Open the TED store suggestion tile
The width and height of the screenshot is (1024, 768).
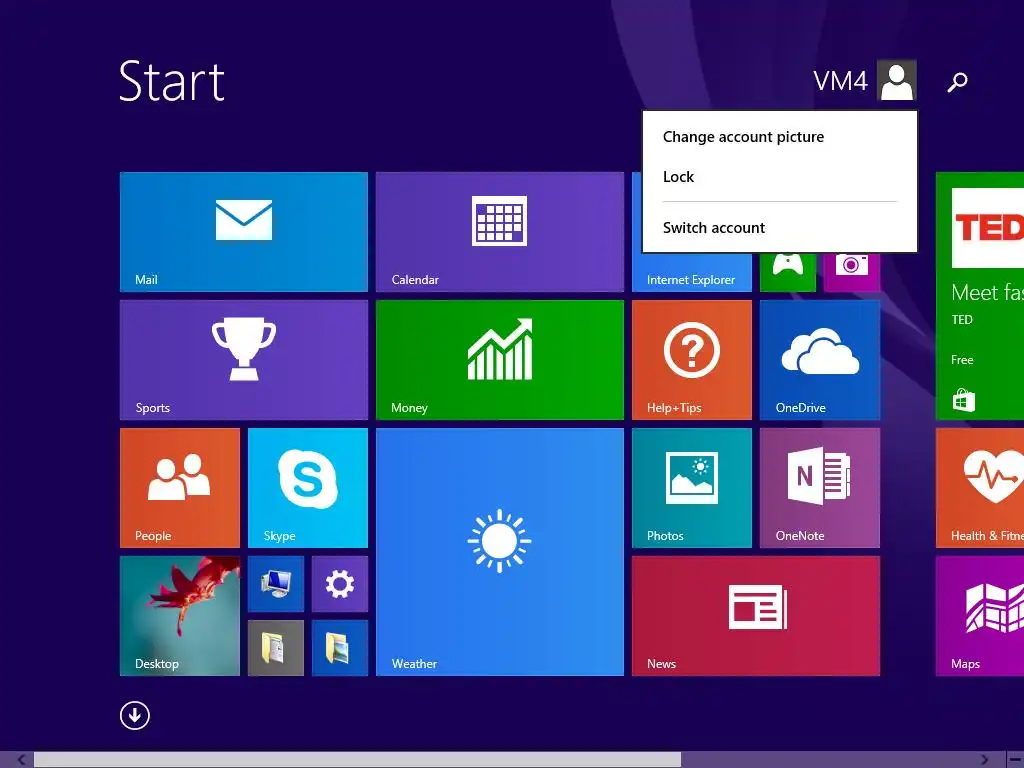(x=980, y=296)
